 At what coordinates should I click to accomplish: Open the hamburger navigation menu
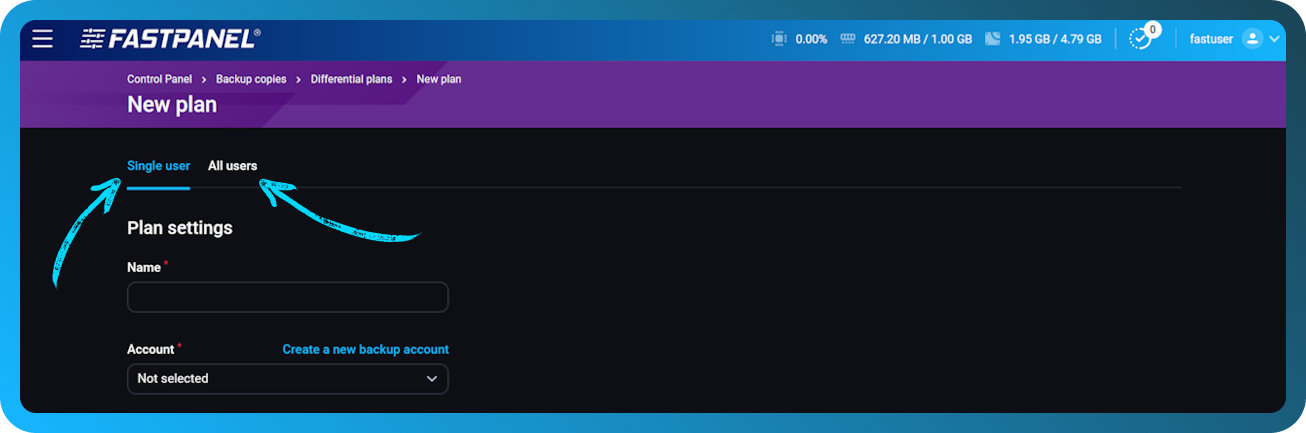click(42, 39)
